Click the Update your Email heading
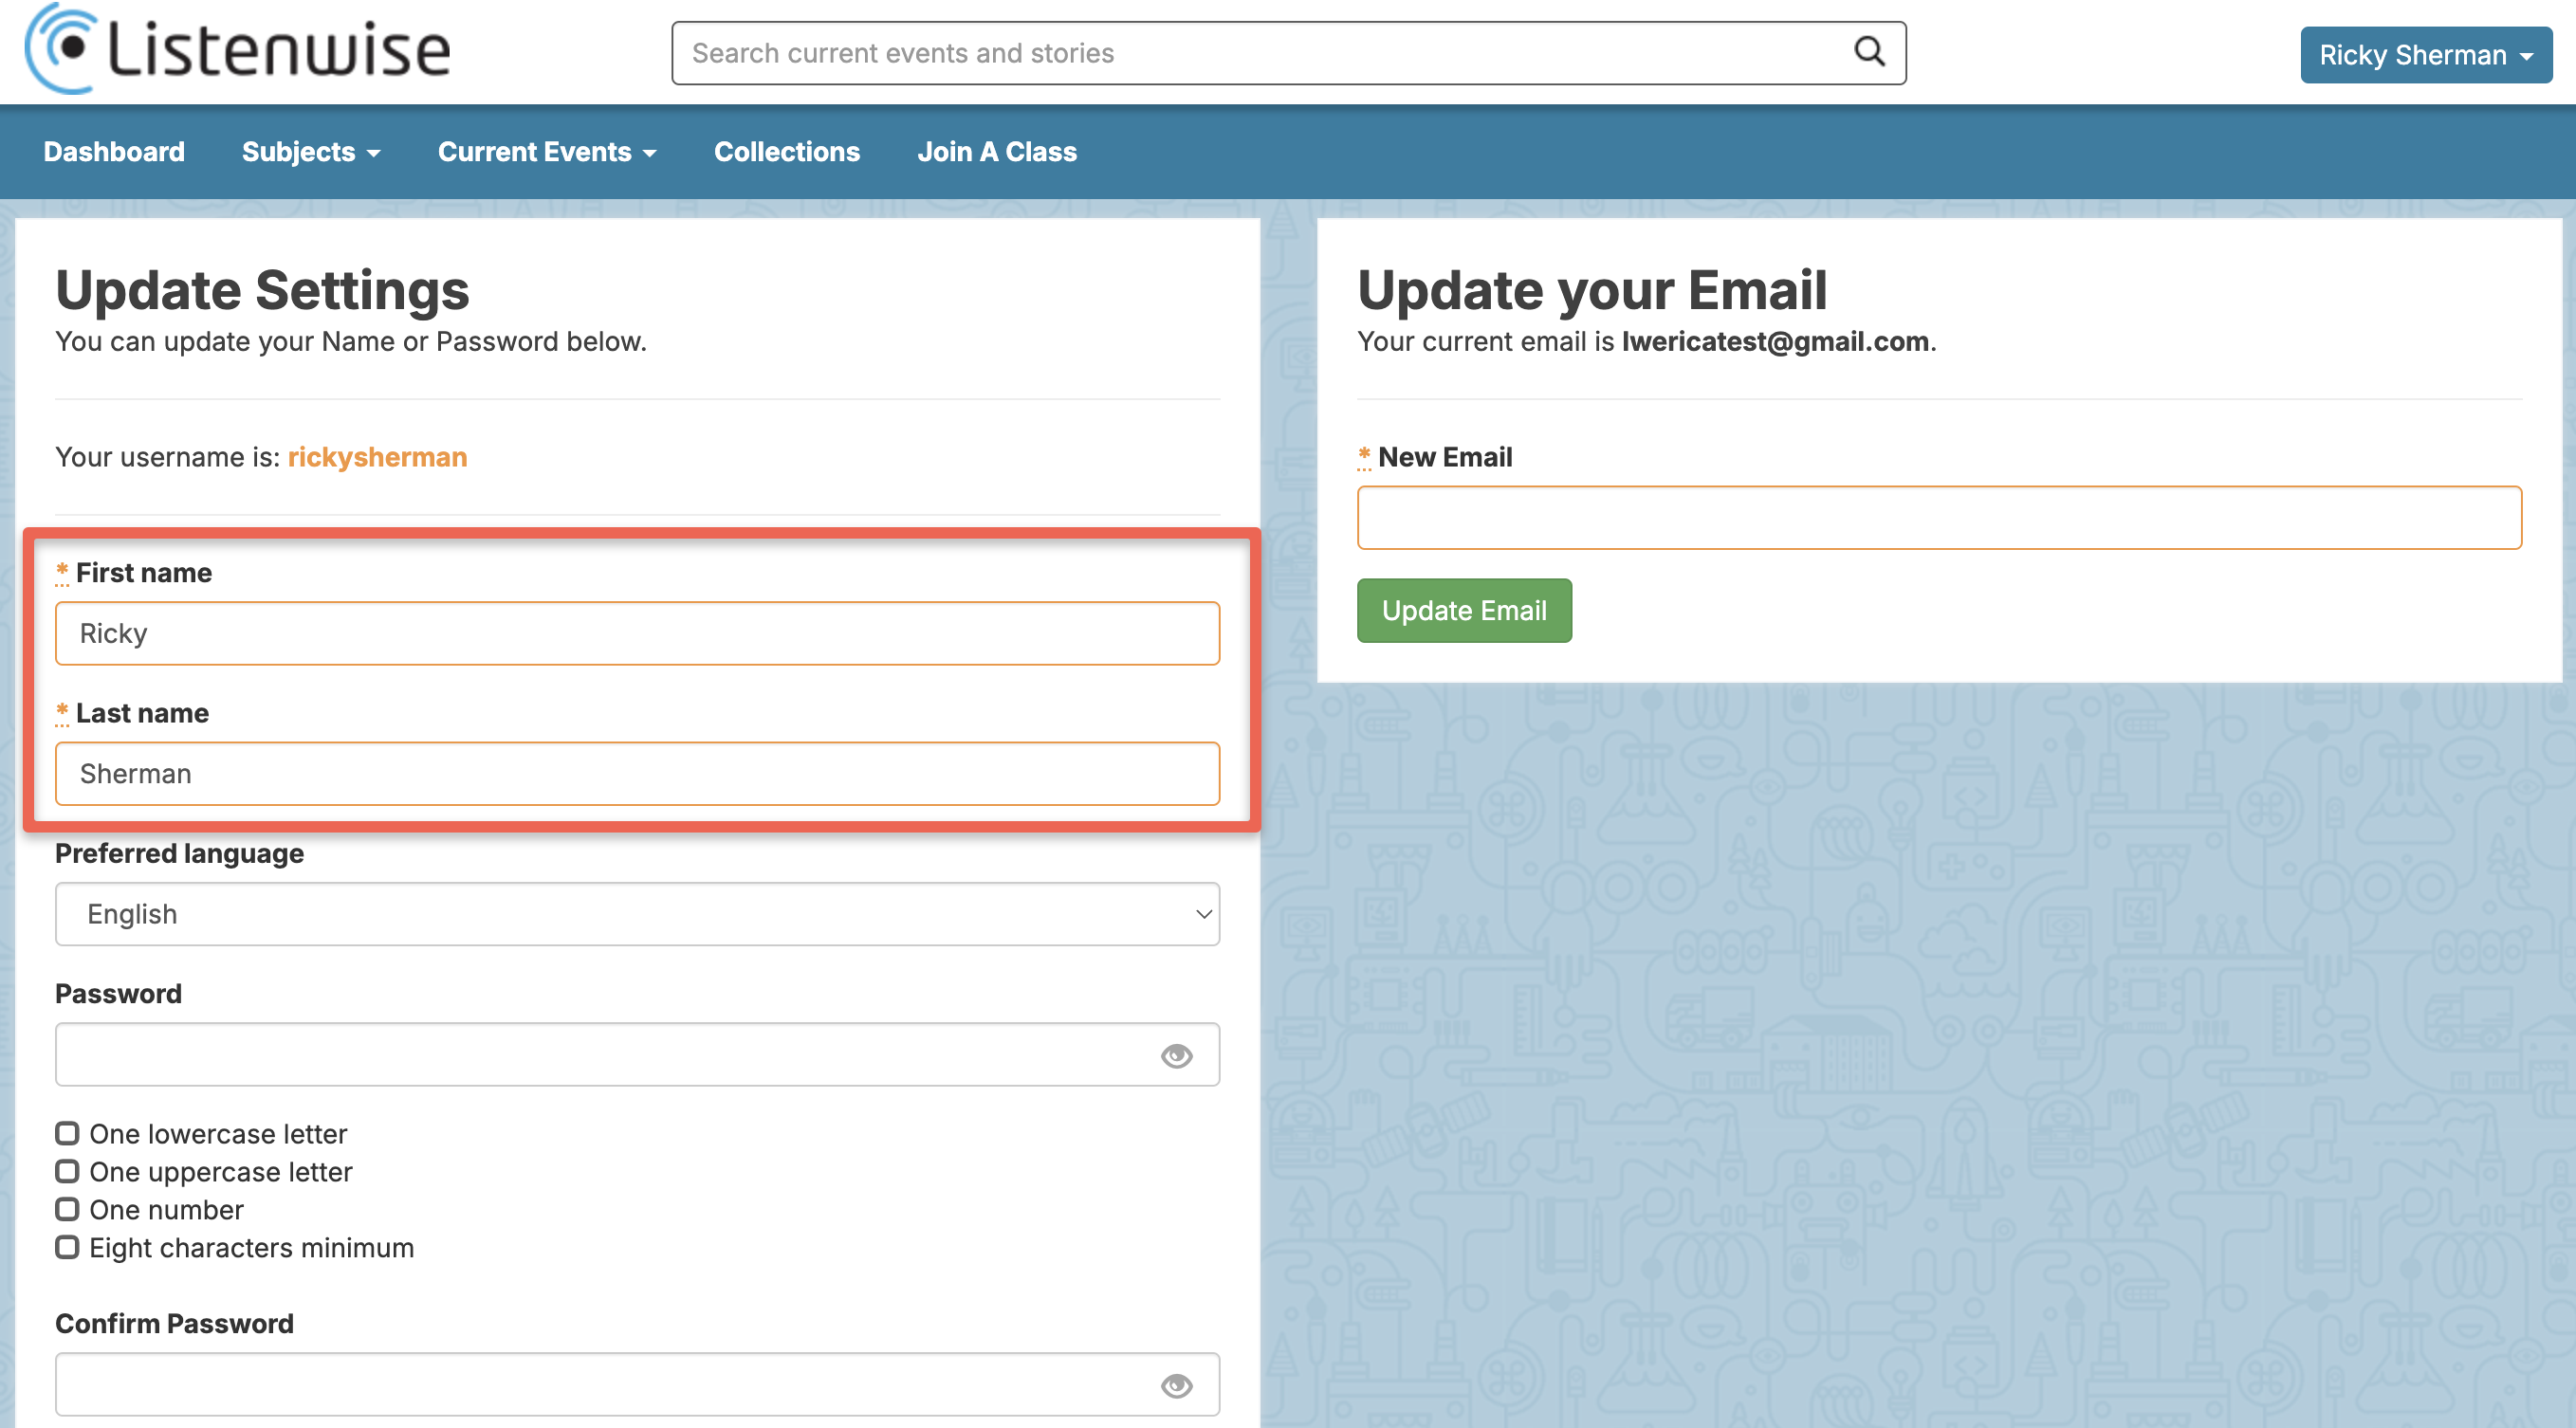The image size is (2576, 1428). [1592, 290]
